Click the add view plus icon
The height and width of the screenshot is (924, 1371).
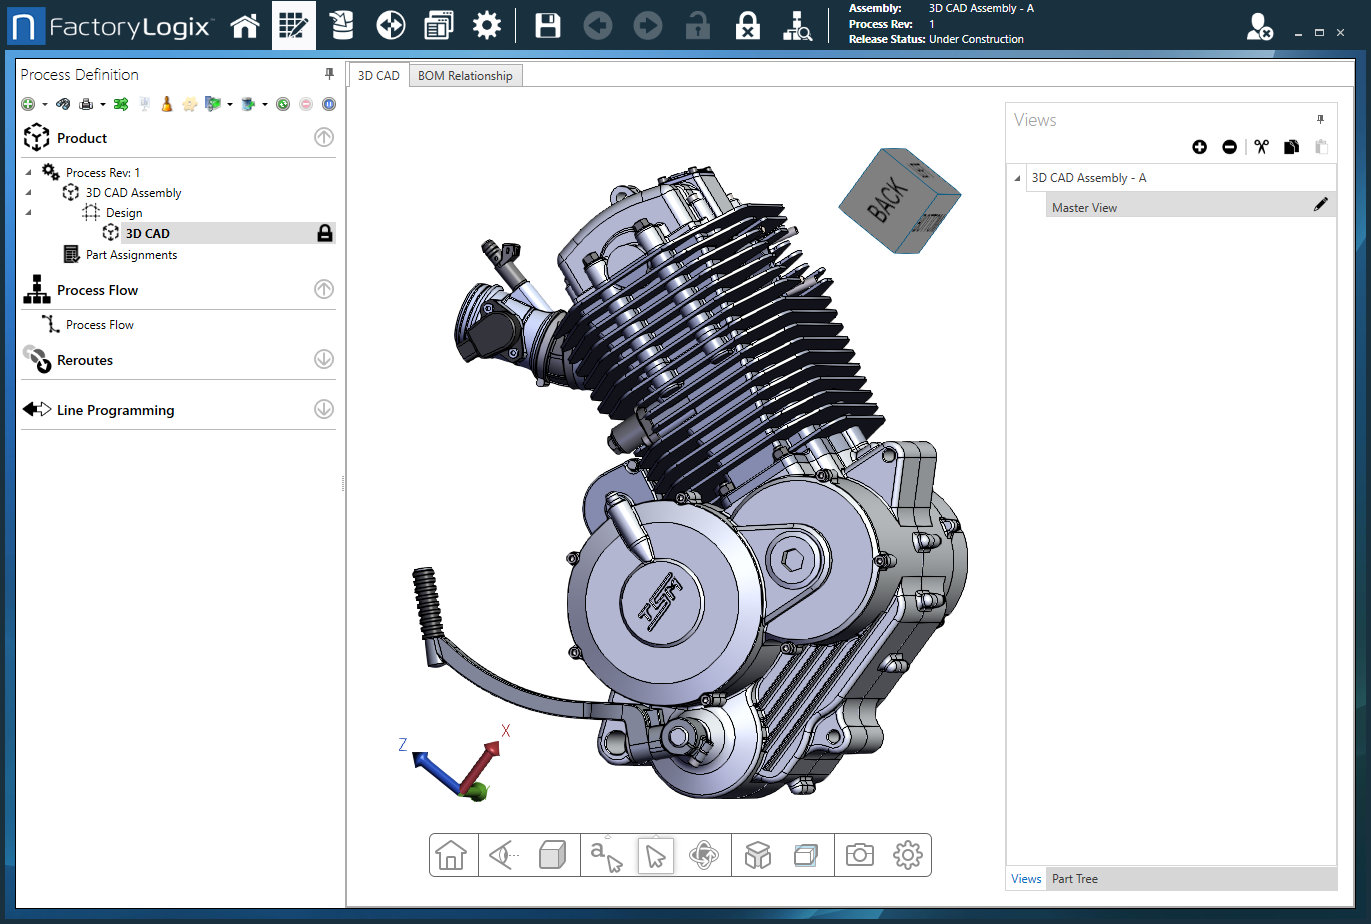pyautogui.click(x=1199, y=147)
